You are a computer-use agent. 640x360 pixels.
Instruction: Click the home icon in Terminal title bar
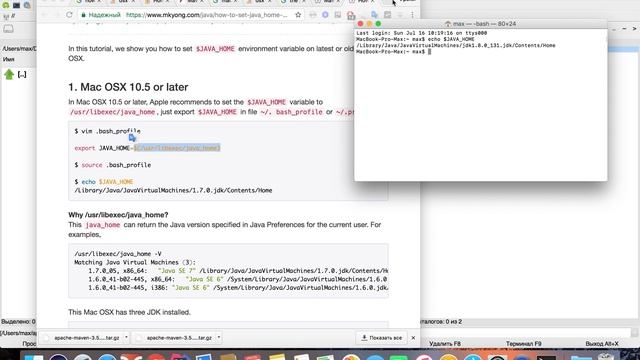coord(448,24)
